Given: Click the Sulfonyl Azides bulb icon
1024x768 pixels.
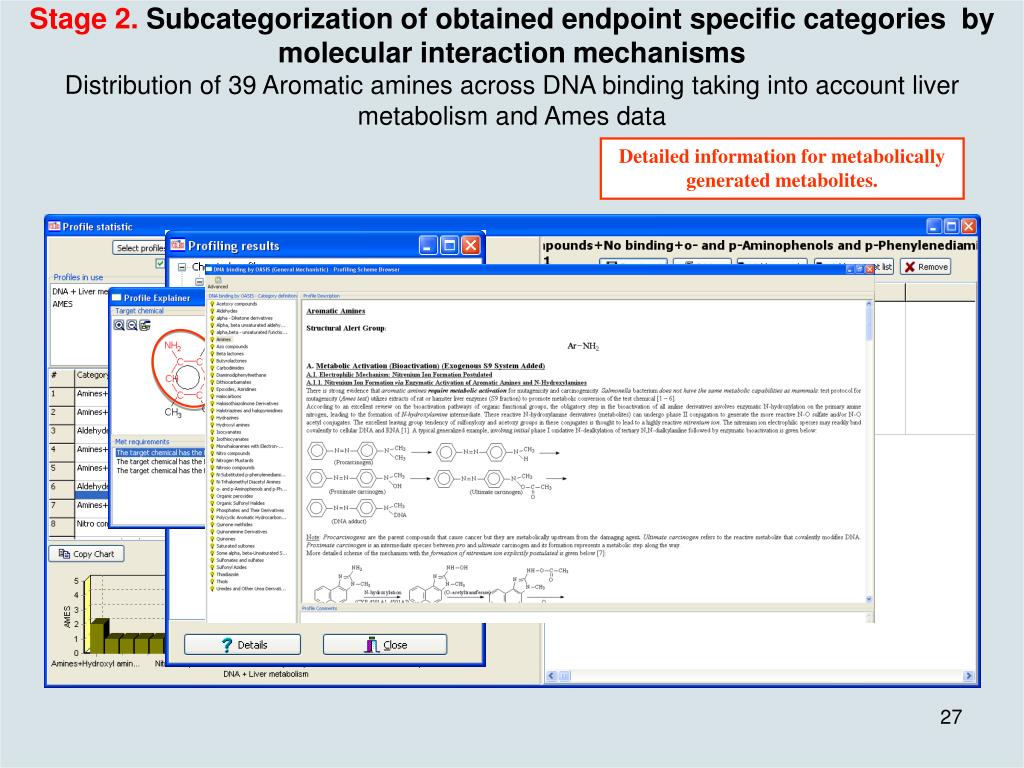Looking at the screenshot, I should pos(212,568).
